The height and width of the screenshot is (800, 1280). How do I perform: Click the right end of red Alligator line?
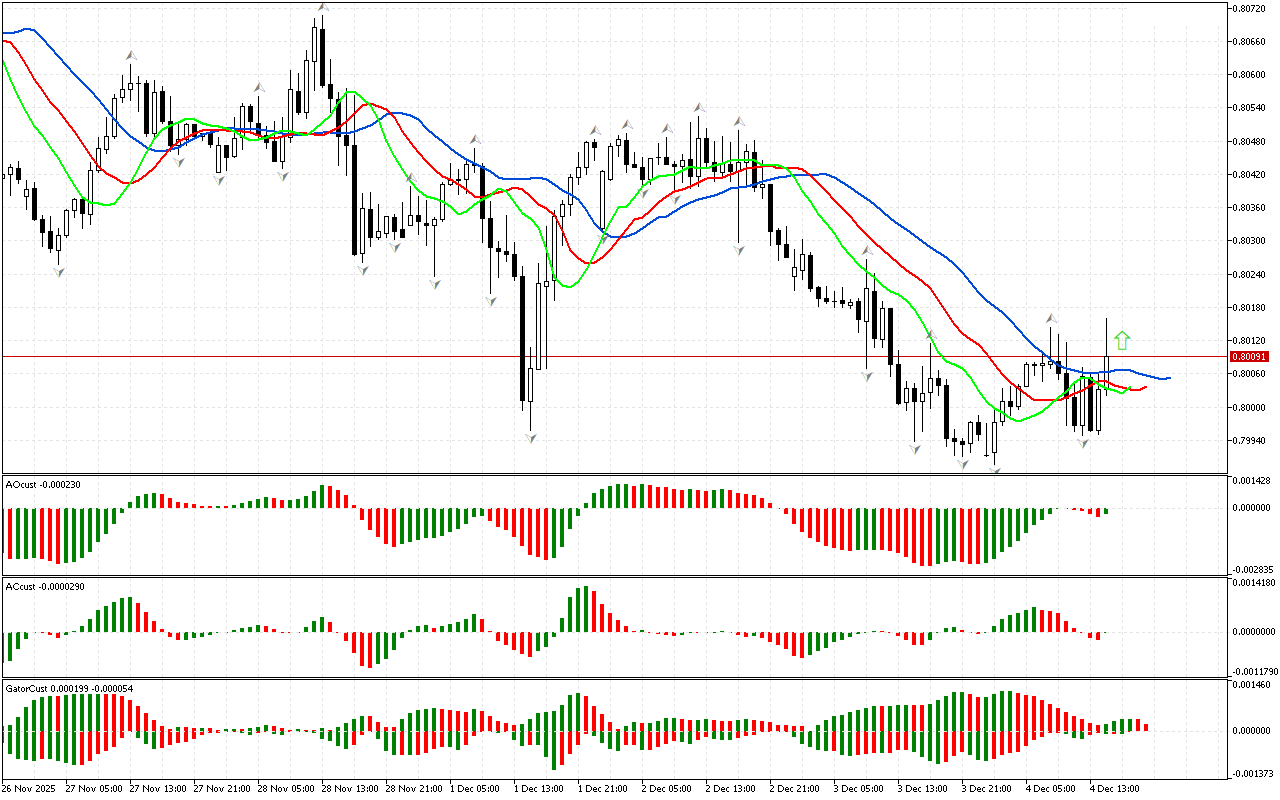tap(1144, 387)
